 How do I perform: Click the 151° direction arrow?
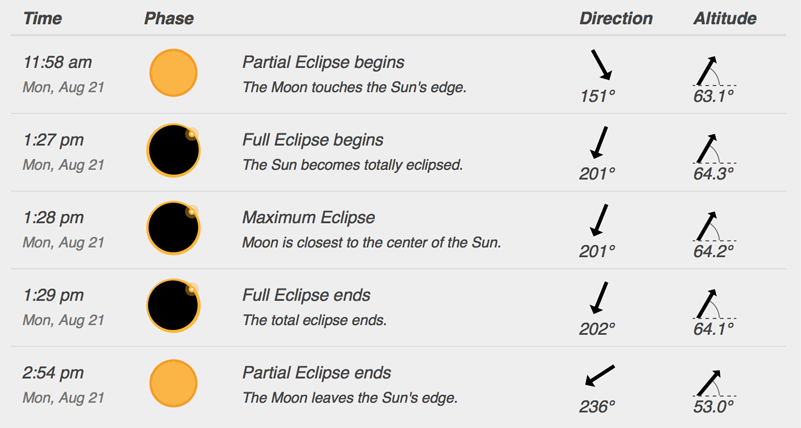pos(601,65)
